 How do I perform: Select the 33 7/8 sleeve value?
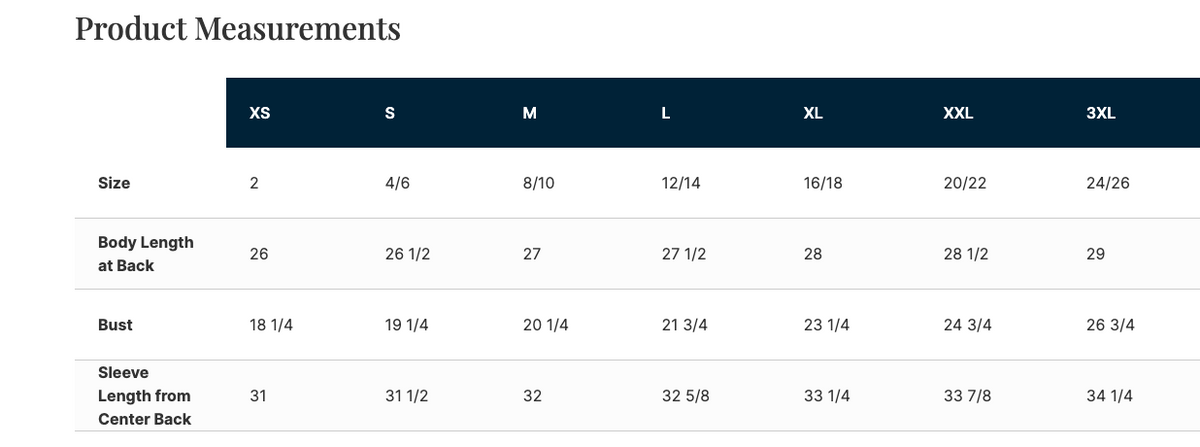(968, 396)
